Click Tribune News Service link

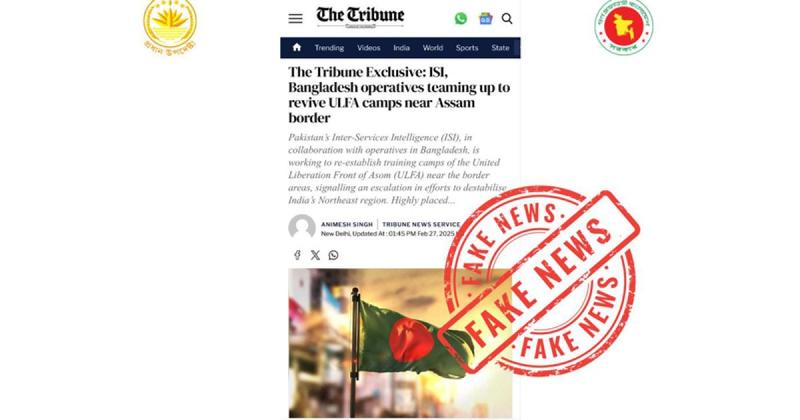point(421,225)
